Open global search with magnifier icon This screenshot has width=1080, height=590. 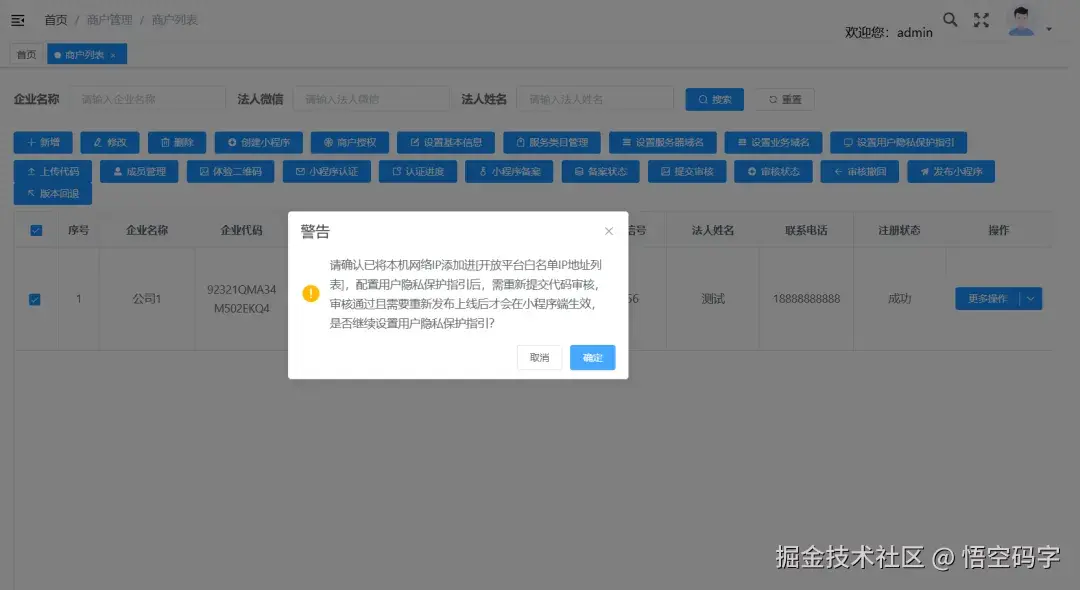click(x=950, y=19)
